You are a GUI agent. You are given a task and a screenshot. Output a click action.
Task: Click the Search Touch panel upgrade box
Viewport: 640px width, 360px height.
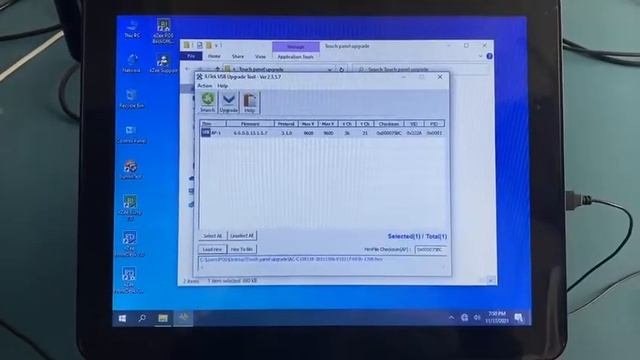[420, 69]
